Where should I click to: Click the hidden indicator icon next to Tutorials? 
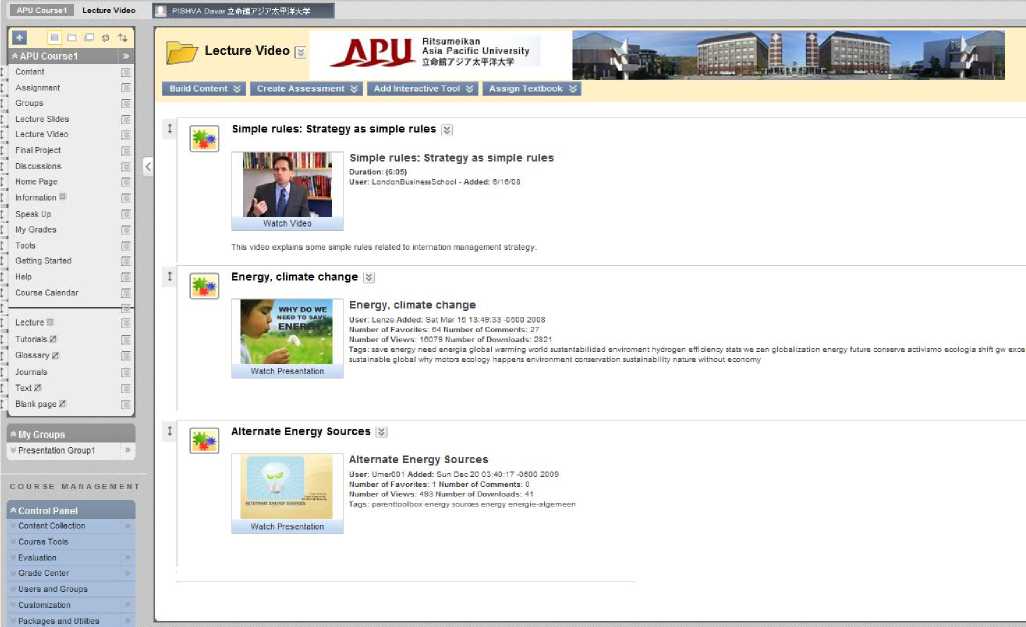[53, 339]
